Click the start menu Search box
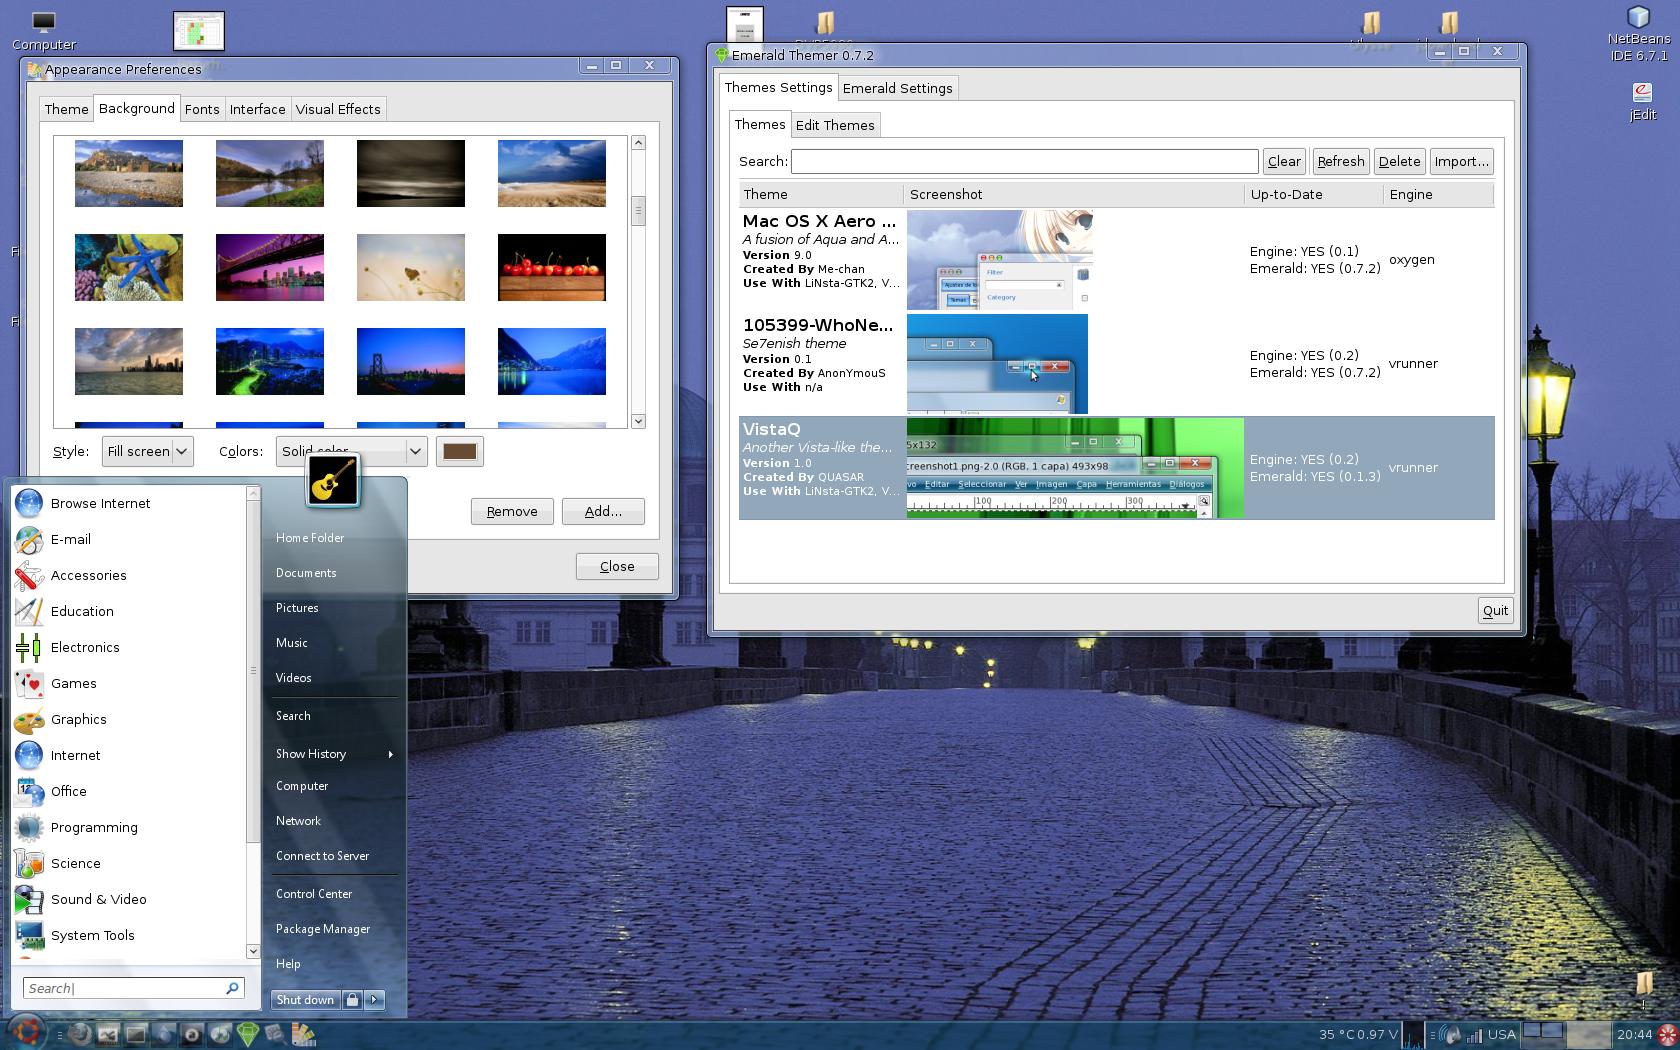The image size is (1680, 1050). click(133, 988)
